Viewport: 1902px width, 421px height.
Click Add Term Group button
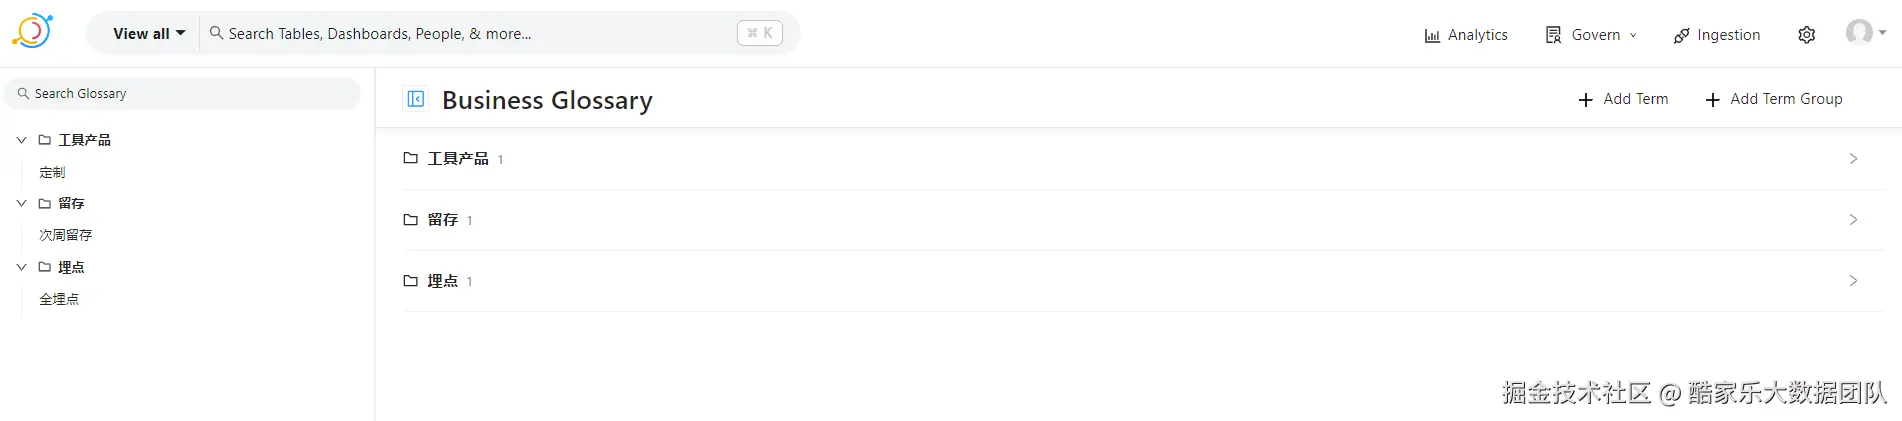point(1773,99)
